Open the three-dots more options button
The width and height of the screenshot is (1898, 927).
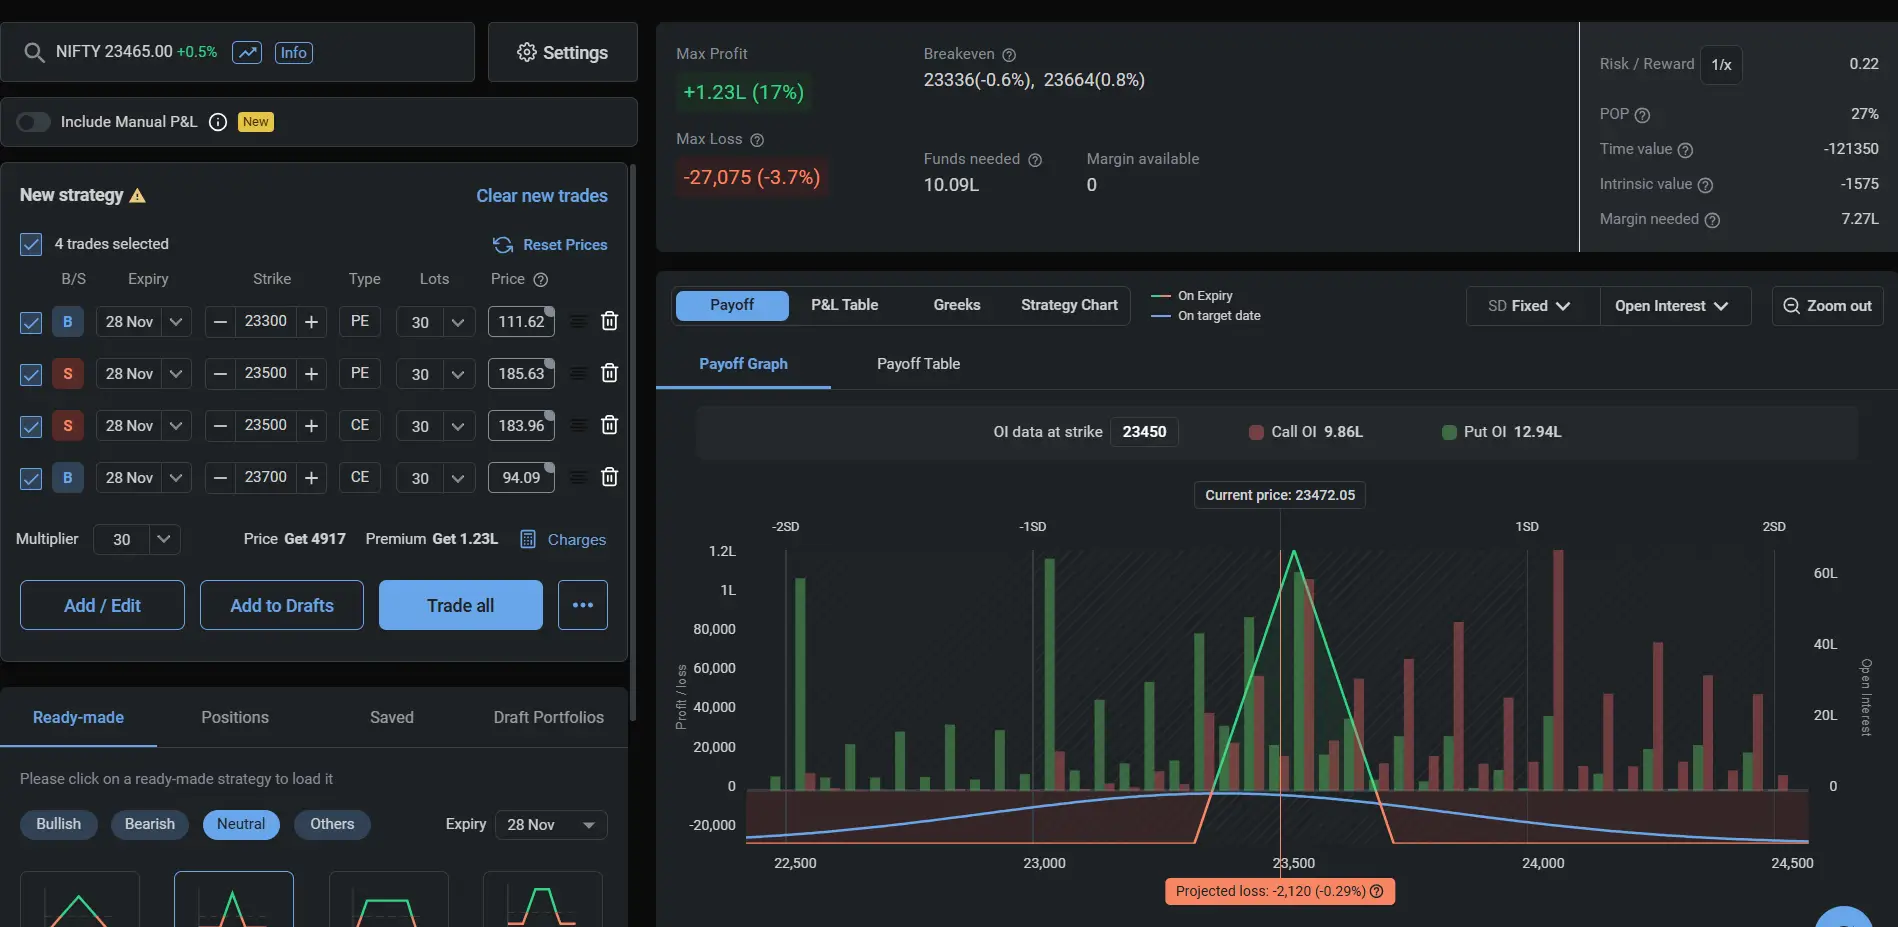click(x=583, y=605)
